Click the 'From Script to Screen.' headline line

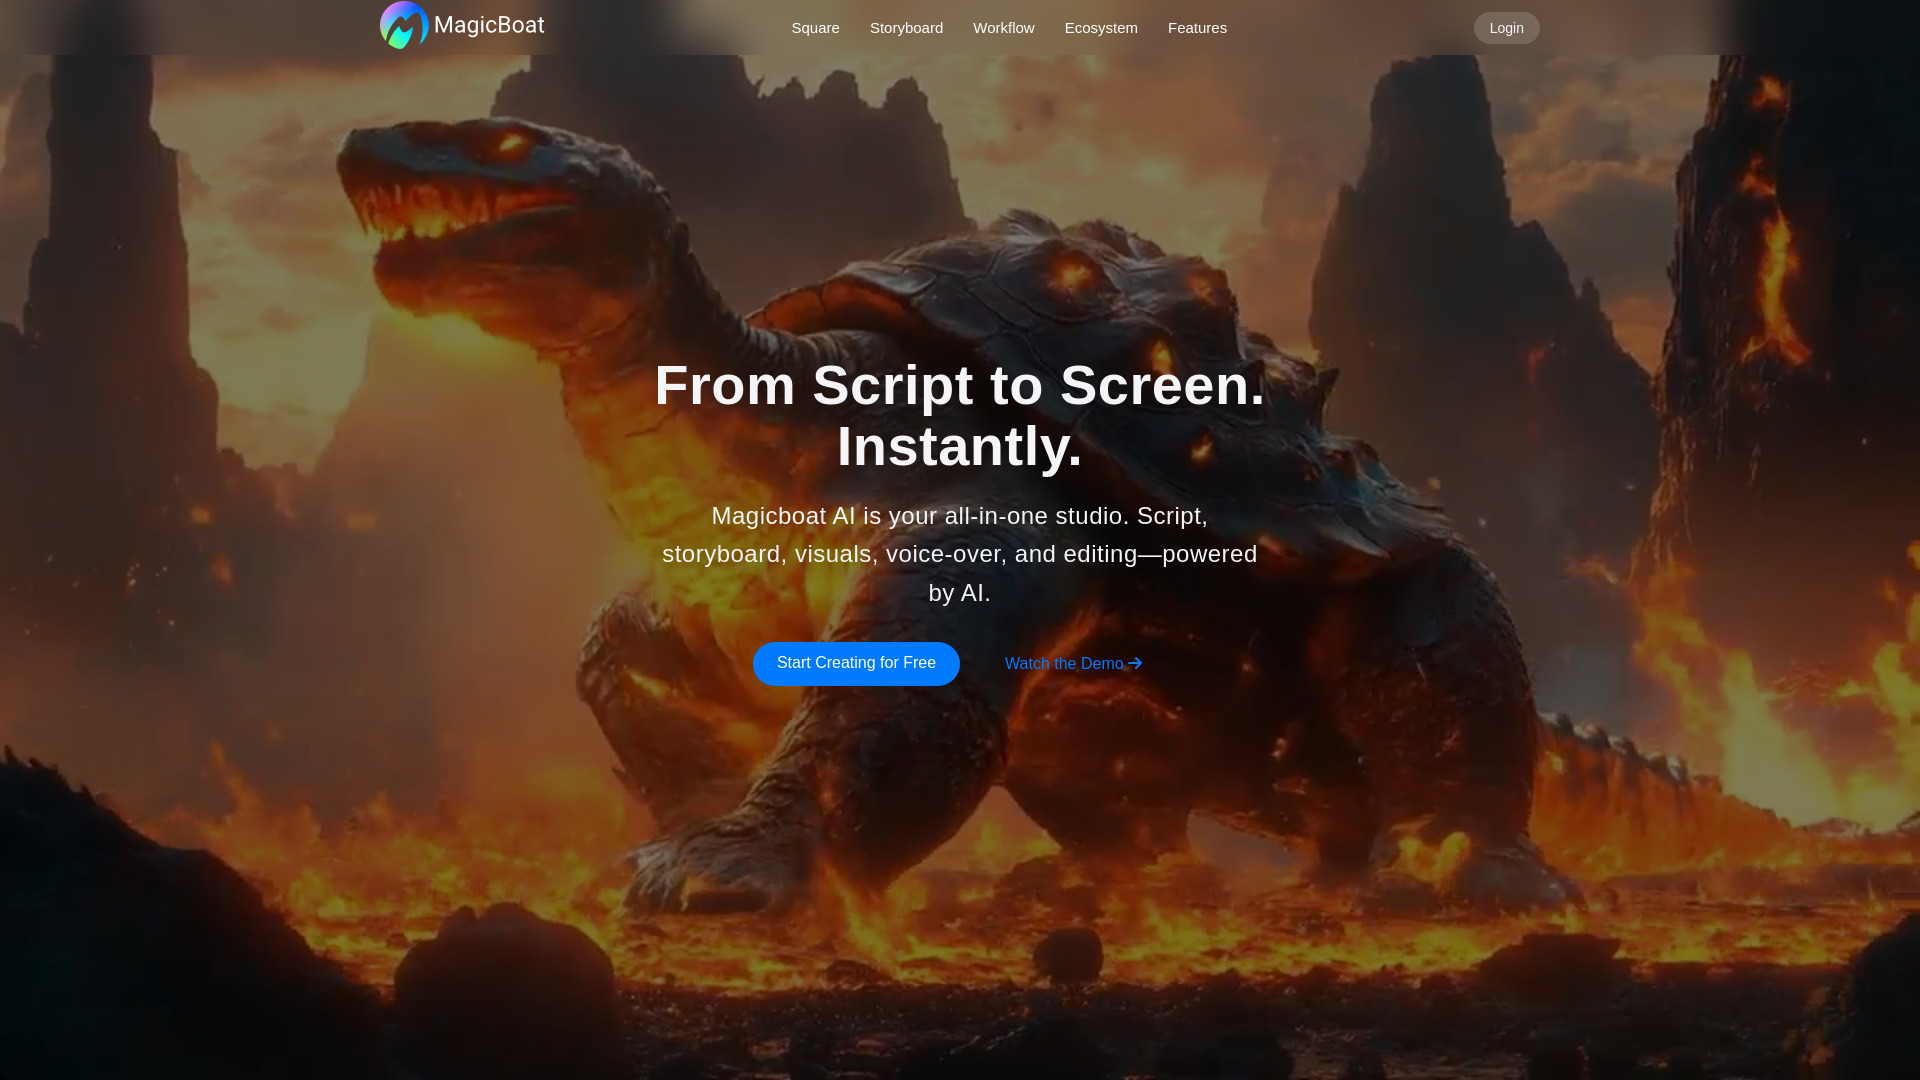(959, 385)
